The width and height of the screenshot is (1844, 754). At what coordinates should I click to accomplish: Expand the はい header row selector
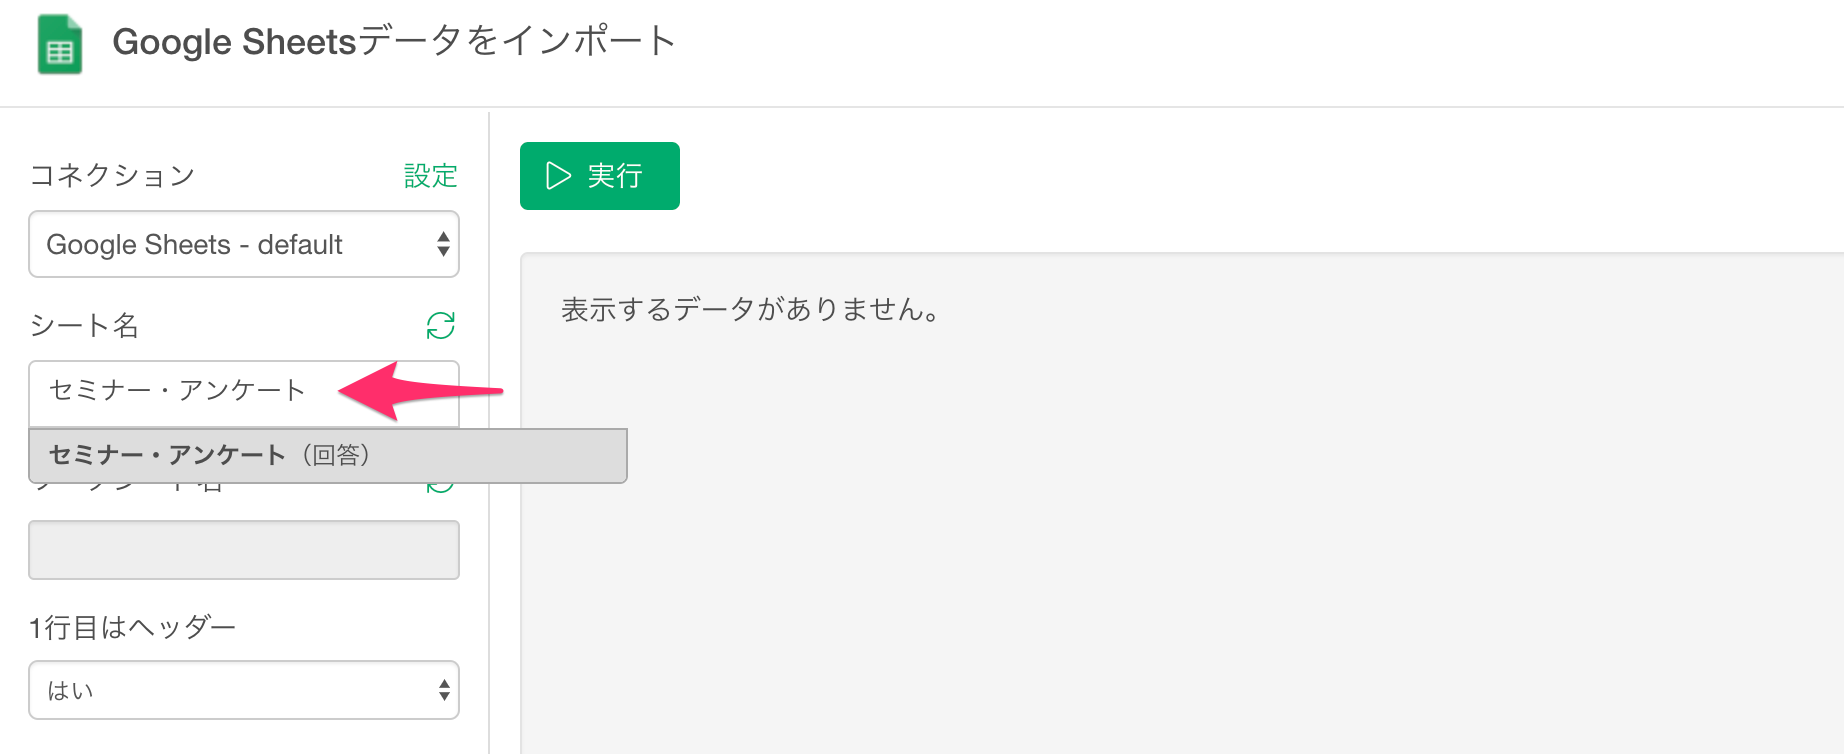243,690
